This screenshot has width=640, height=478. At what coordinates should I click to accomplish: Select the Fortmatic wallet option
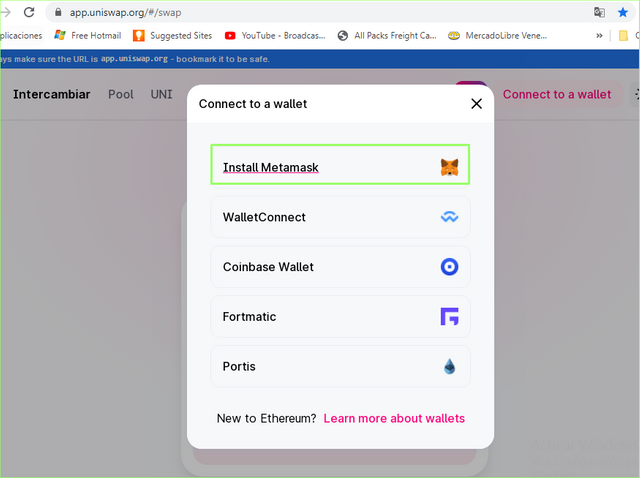(340, 317)
